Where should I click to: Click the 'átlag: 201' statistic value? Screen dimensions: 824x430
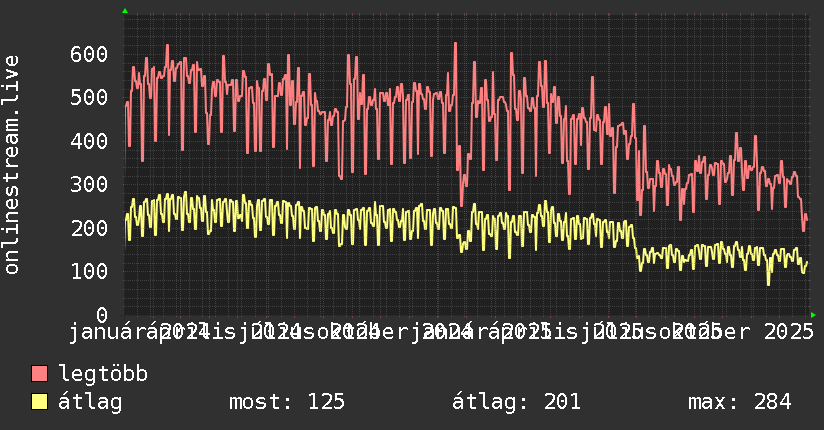(516, 402)
